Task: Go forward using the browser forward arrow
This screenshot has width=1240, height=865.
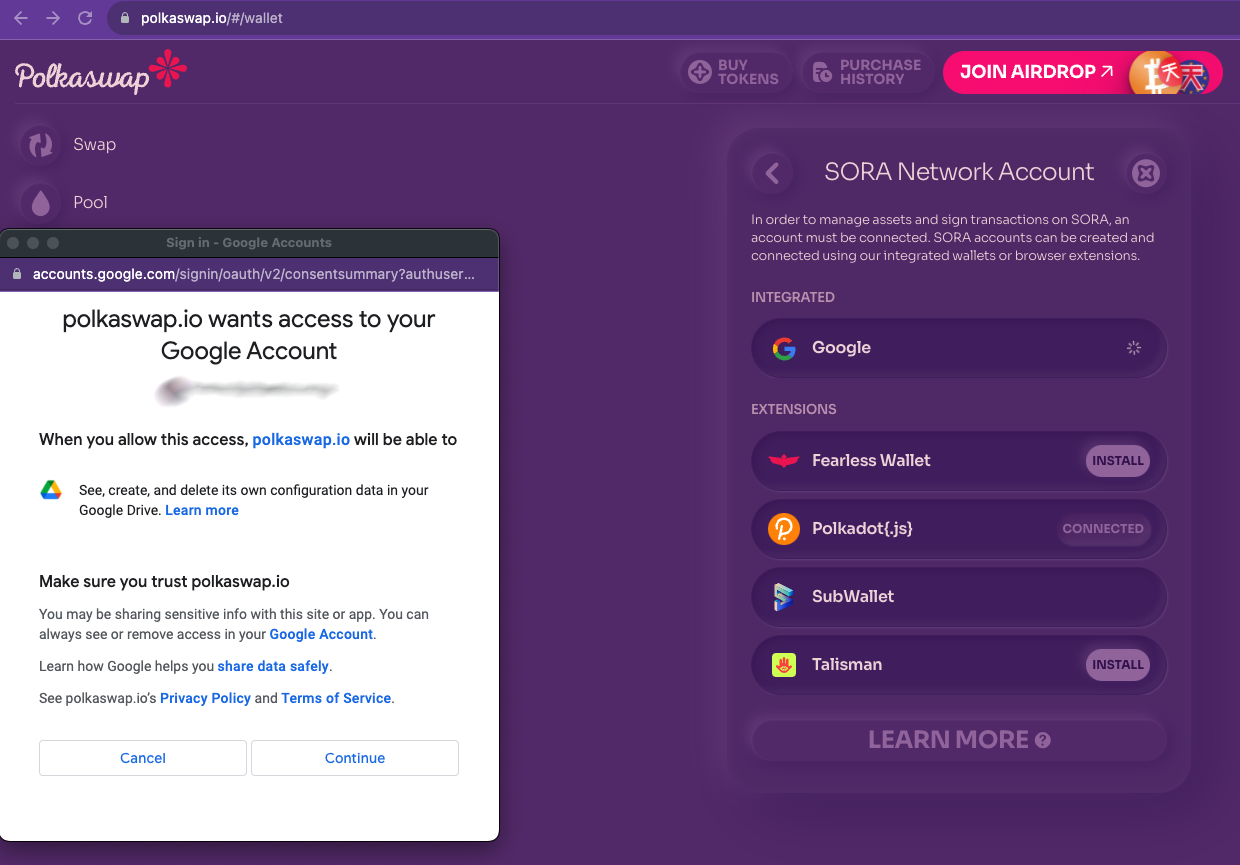Action: [x=53, y=18]
